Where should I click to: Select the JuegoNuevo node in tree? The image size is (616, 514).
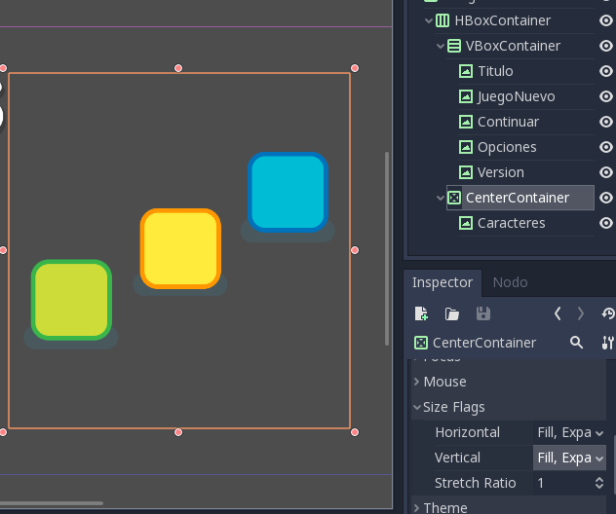coord(516,97)
